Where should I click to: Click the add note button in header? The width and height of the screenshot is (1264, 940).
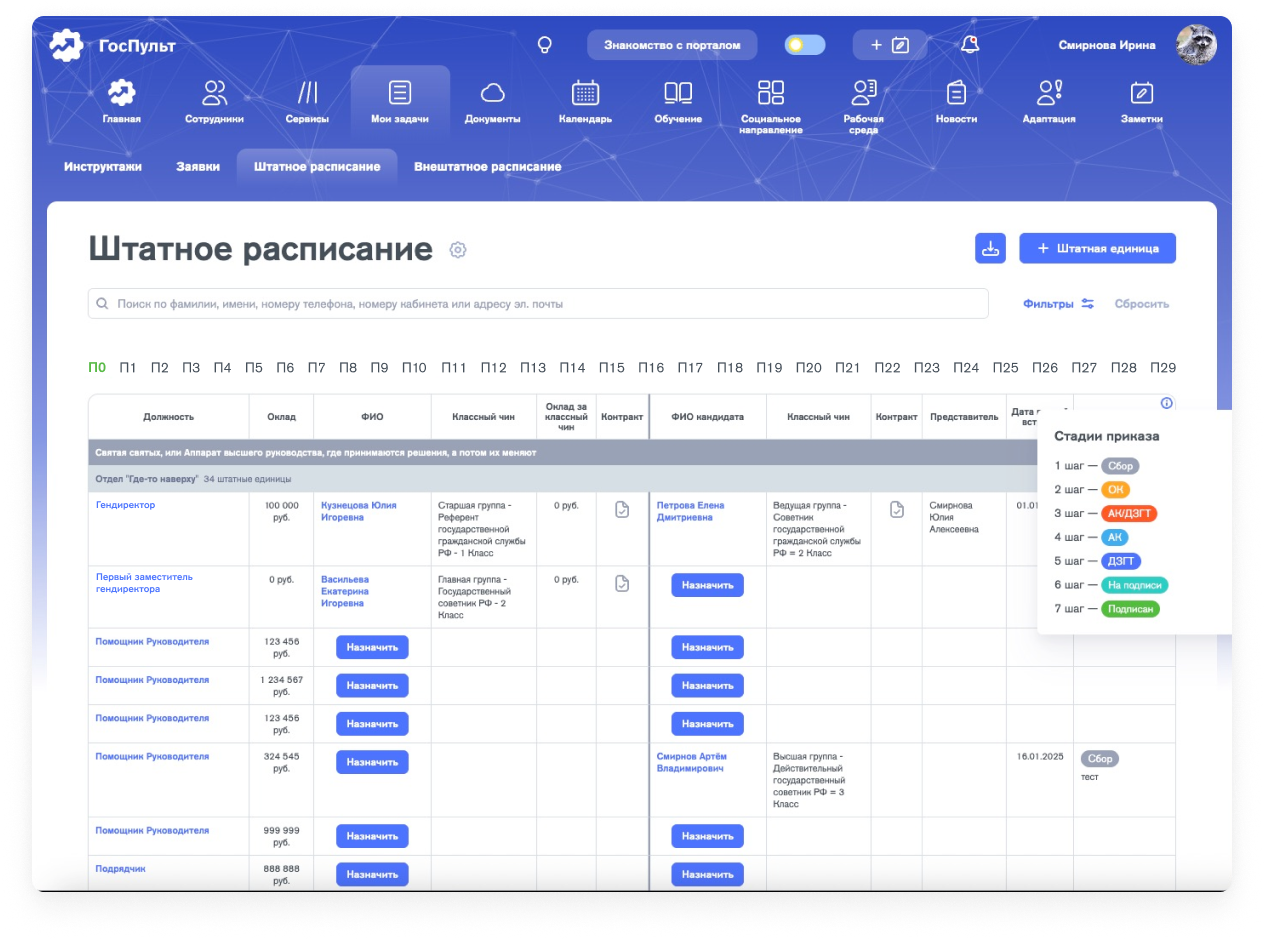(889, 45)
